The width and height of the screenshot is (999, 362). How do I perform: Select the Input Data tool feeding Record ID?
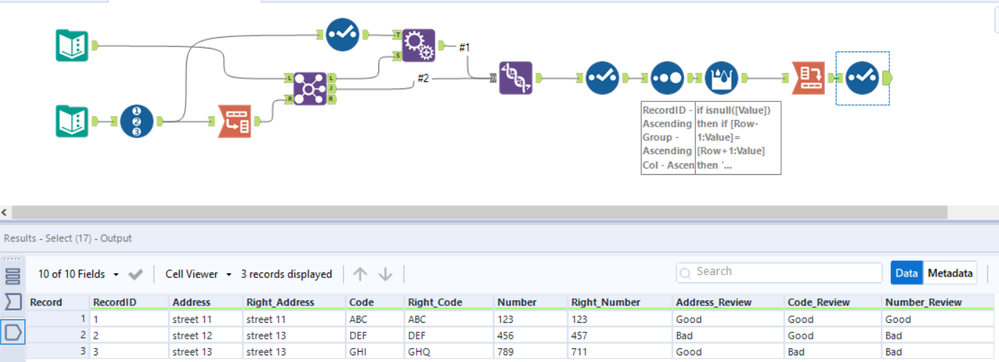pyautogui.click(x=71, y=121)
